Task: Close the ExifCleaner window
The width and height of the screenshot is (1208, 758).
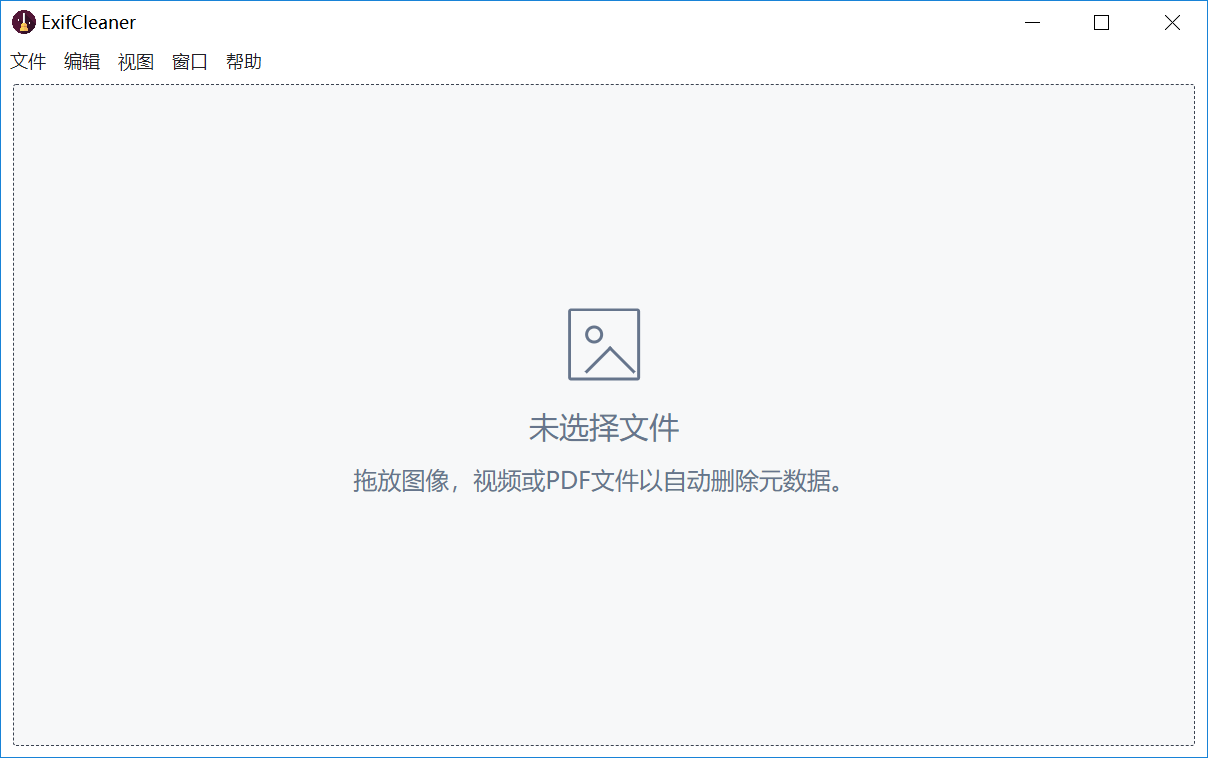Action: pos(1172,22)
